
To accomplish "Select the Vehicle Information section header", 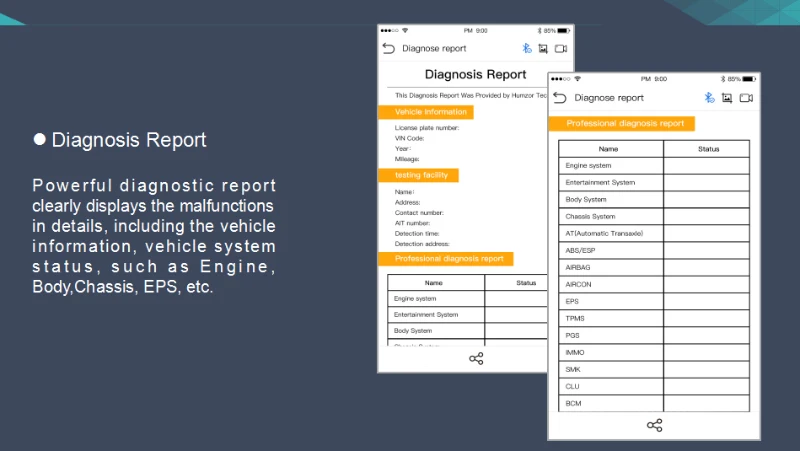I will (426, 112).
